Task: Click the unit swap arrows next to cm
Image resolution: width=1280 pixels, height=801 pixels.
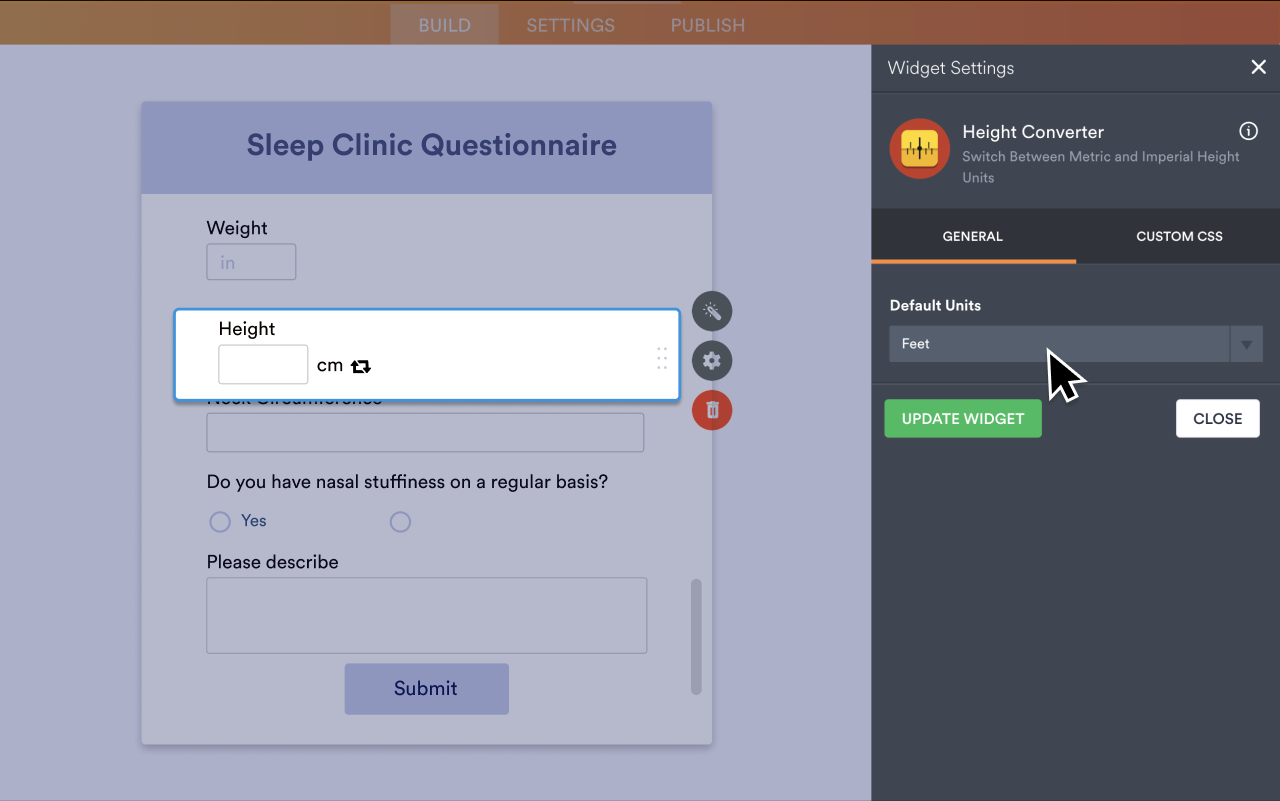Action: (360, 365)
